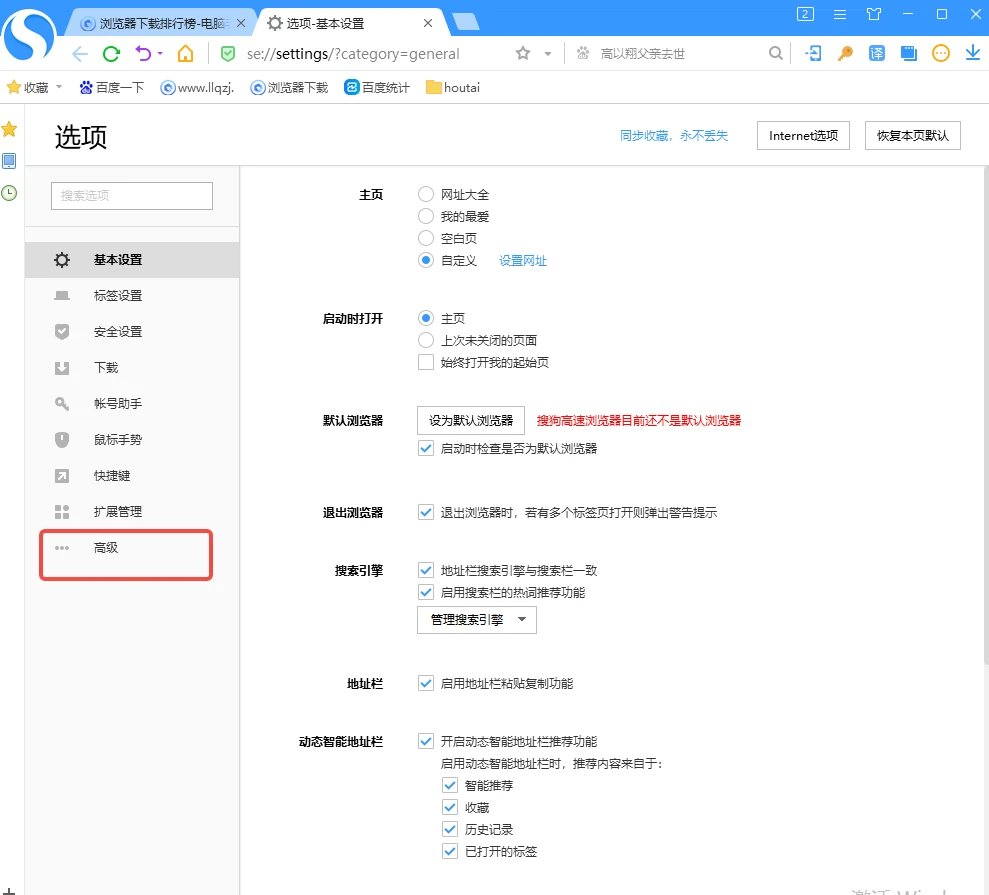The height and width of the screenshot is (895, 989).
Task: Open 帐号助手 settings category
Action: pyautogui.click(x=132, y=404)
